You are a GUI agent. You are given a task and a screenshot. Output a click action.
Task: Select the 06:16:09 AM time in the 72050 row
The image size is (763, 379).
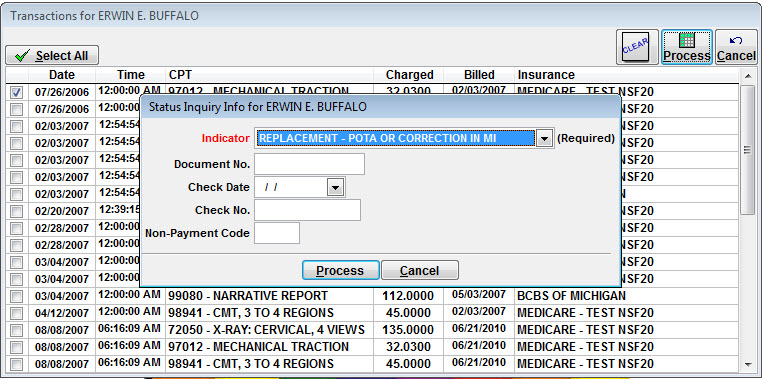(x=130, y=329)
